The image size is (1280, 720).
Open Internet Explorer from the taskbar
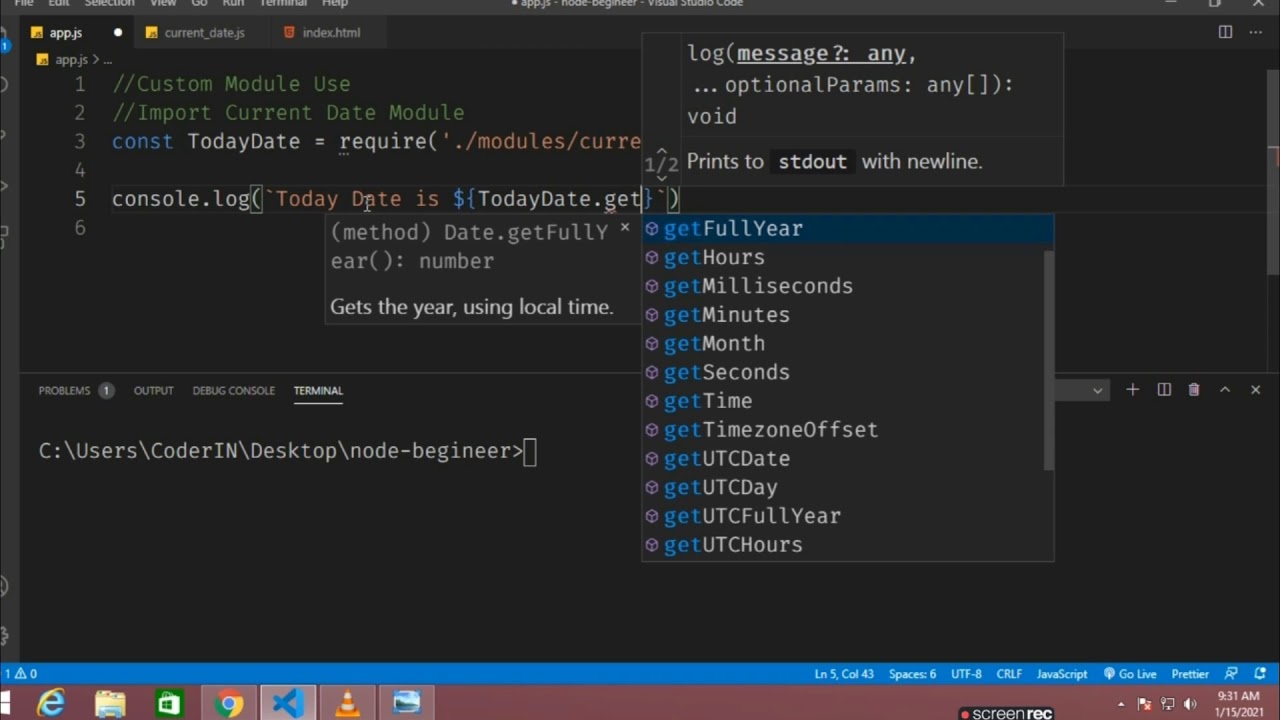(50, 704)
